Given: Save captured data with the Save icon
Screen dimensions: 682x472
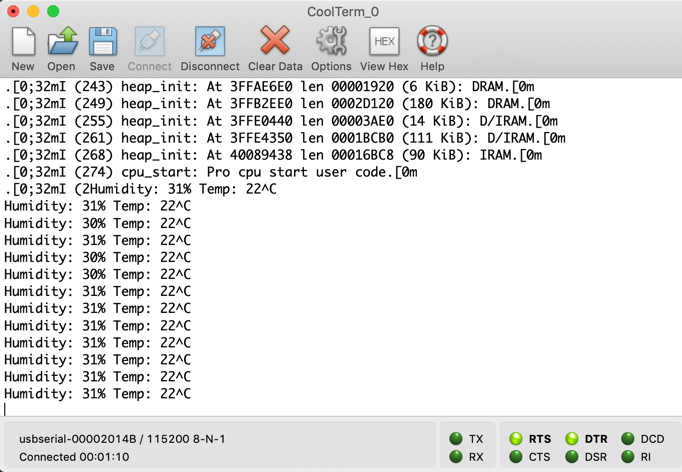Looking at the screenshot, I should 102,42.
